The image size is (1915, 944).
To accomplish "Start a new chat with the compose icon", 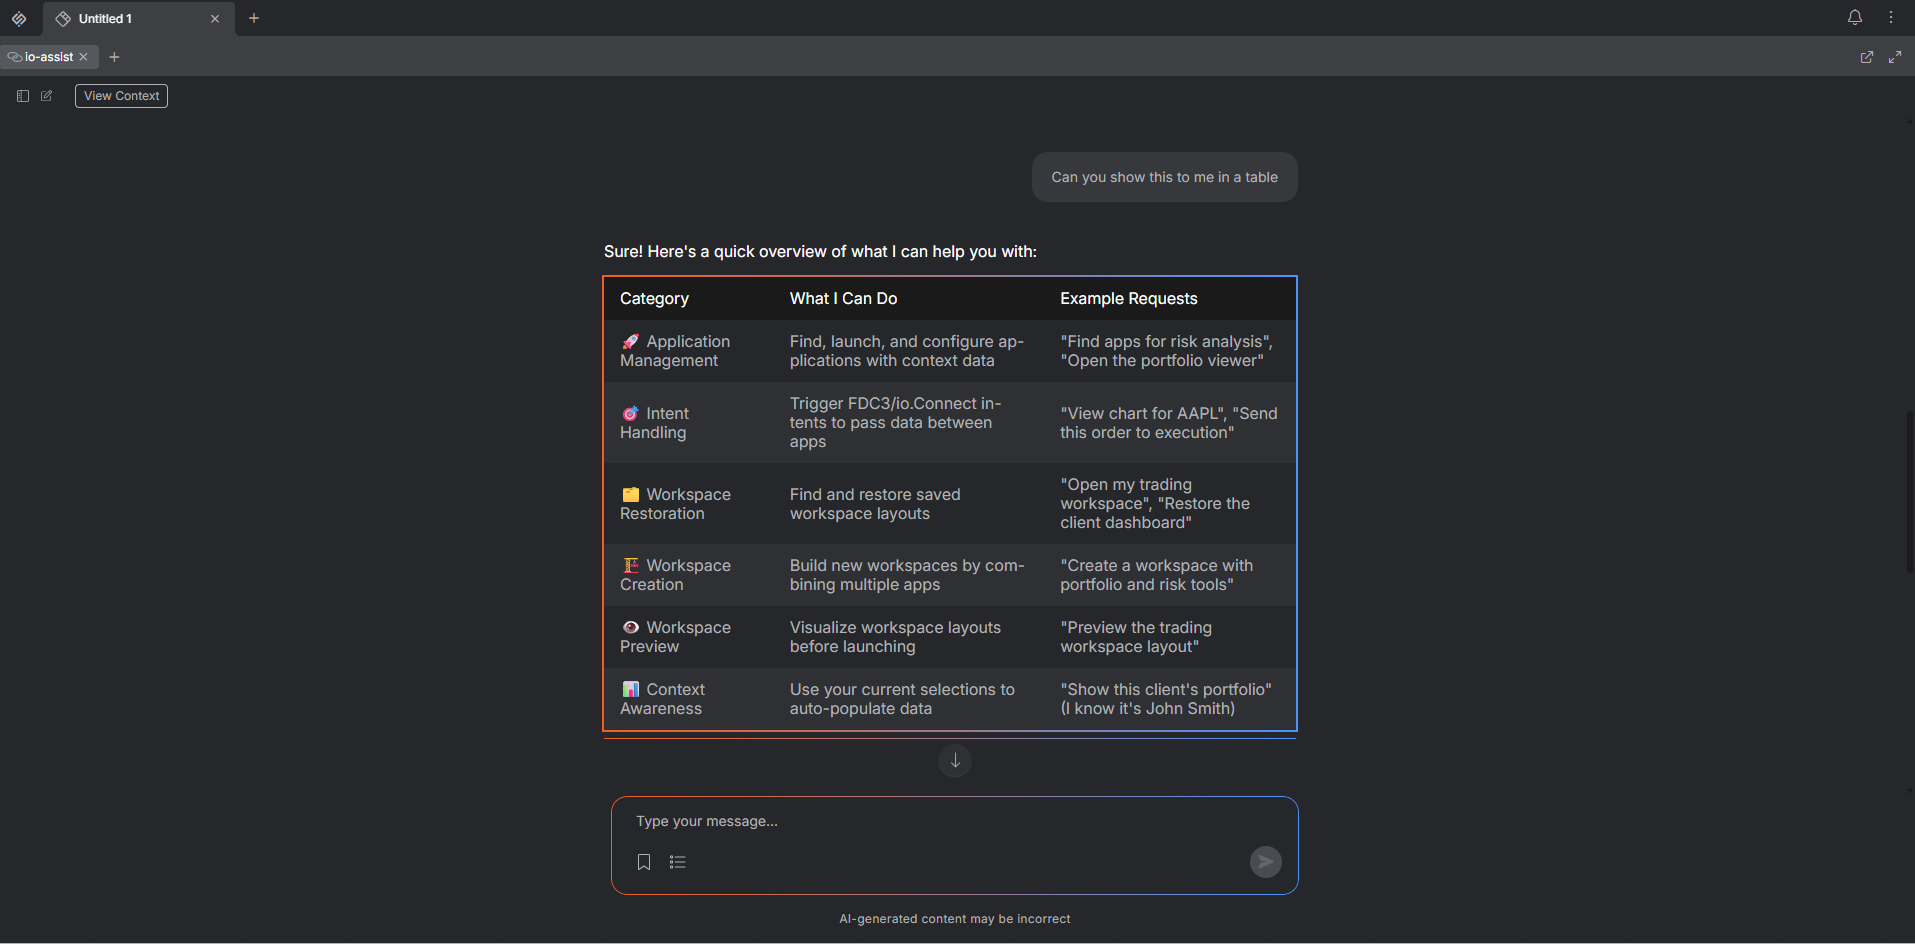I will pos(46,96).
